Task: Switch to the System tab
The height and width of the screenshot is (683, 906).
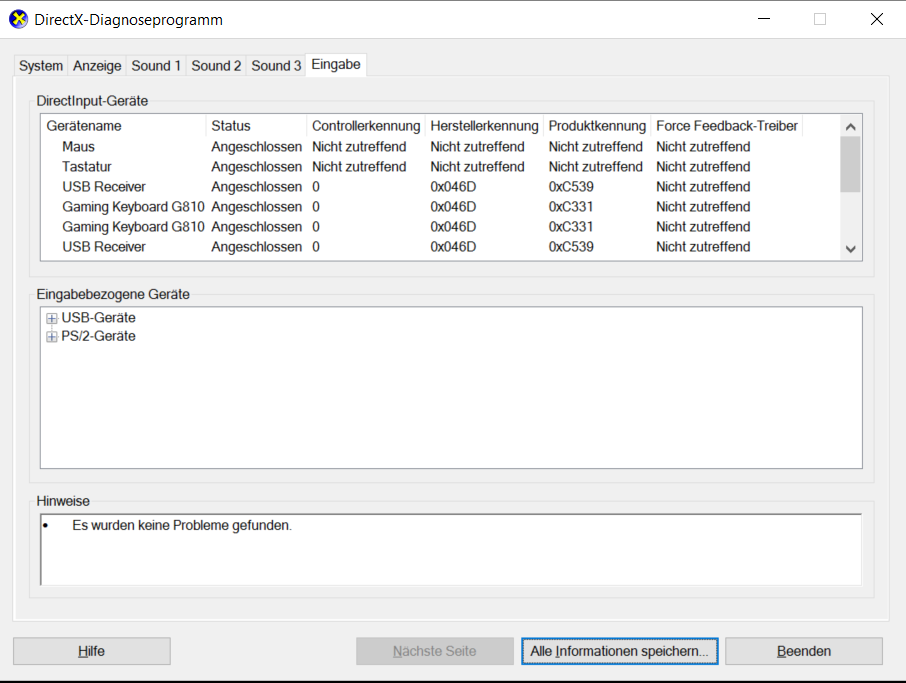Action: point(41,66)
